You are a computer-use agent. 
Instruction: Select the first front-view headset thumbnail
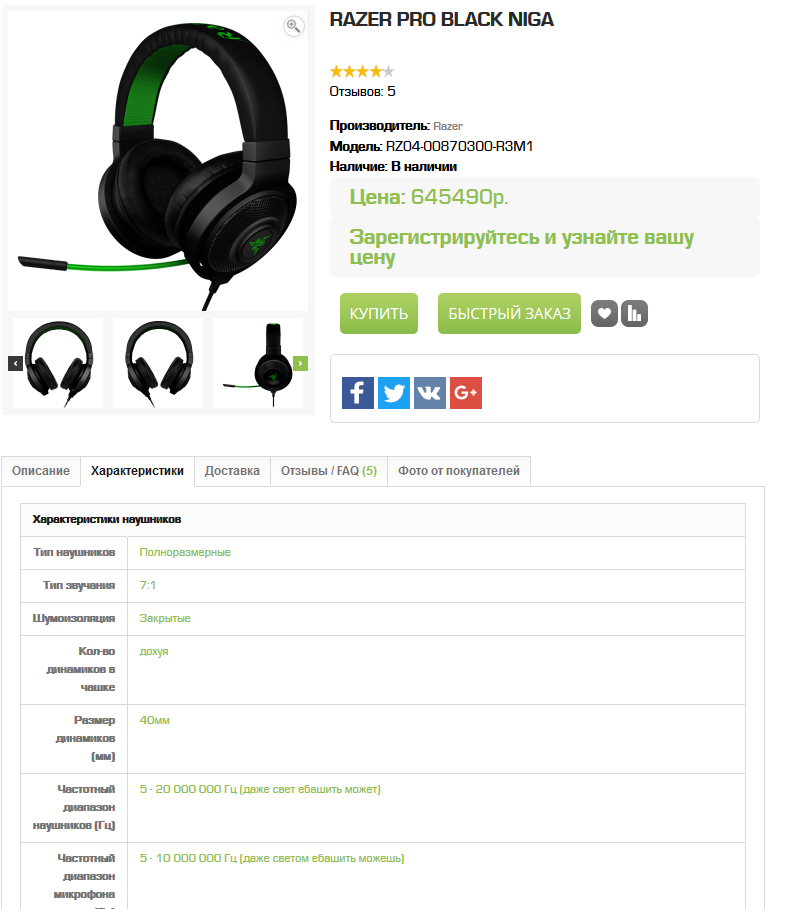[58, 363]
